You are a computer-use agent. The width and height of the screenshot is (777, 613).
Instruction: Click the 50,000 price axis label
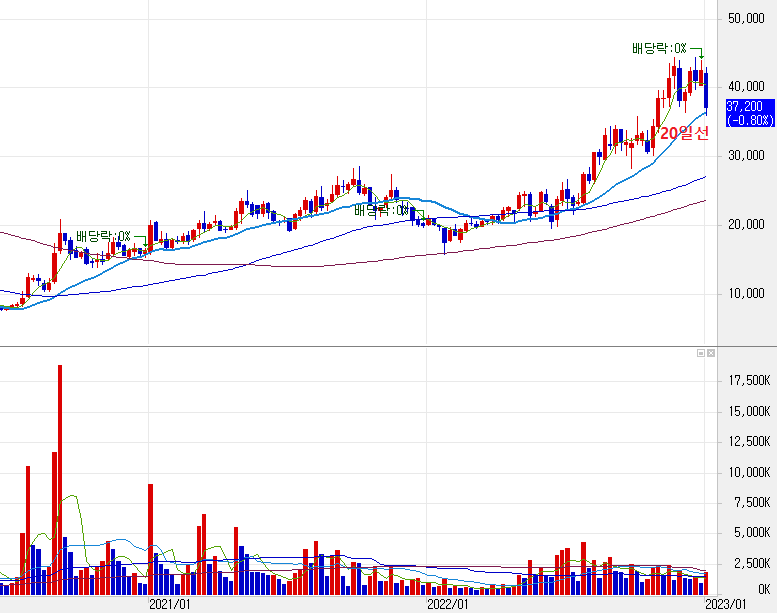746,19
